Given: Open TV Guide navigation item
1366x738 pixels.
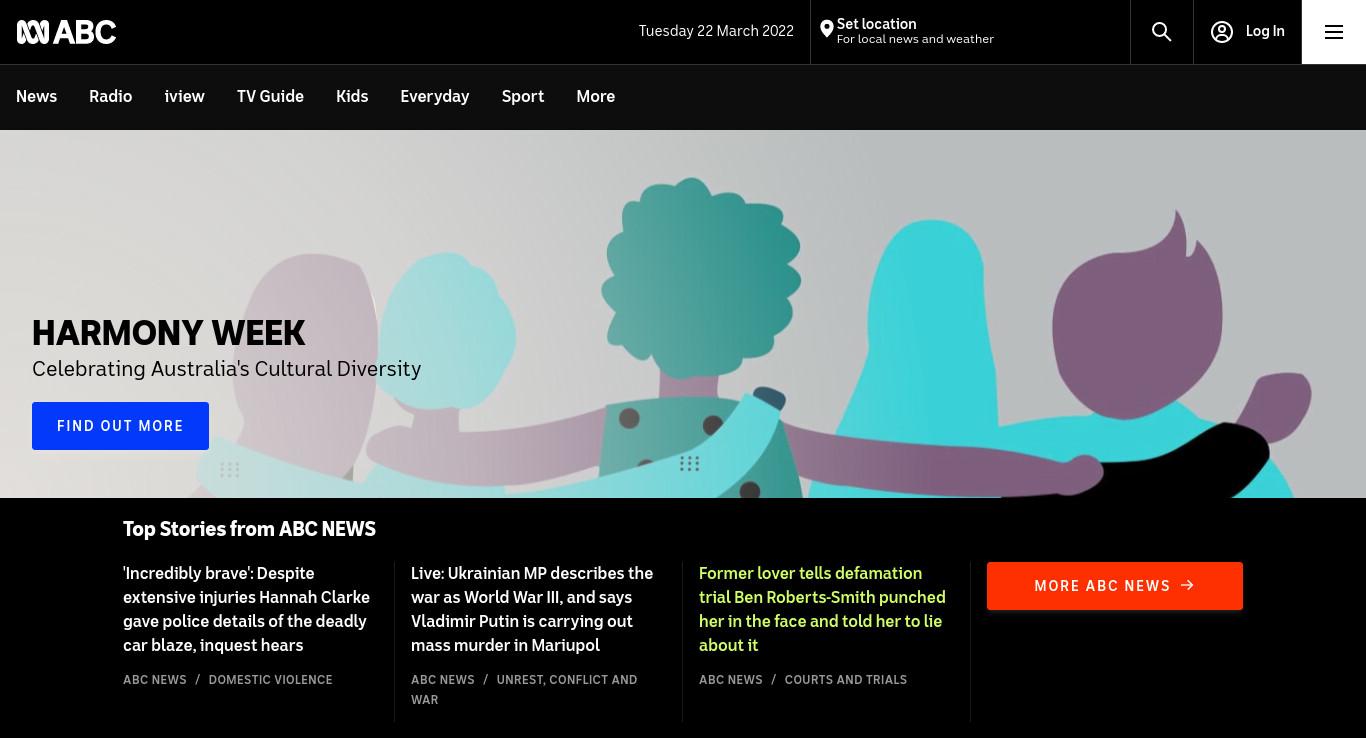Looking at the screenshot, I should click(x=270, y=97).
